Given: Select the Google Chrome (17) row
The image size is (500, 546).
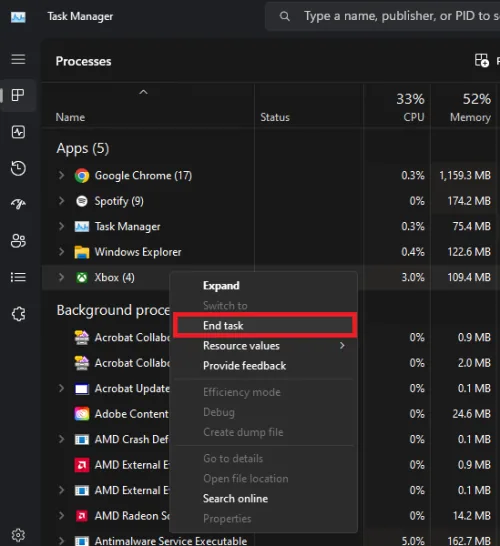Looking at the screenshot, I should pyautogui.click(x=270, y=176).
